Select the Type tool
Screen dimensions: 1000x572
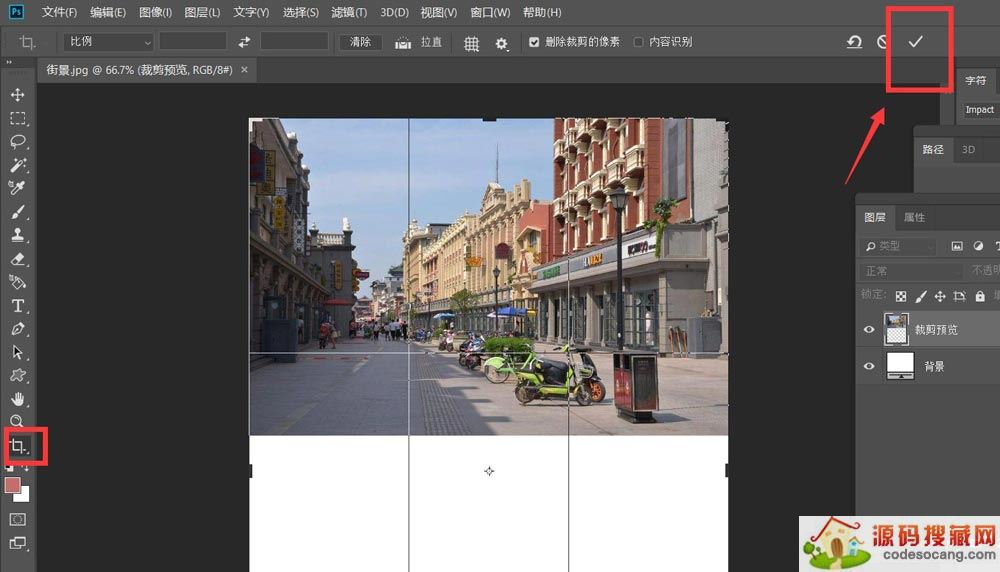pyautogui.click(x=18, y=305)
